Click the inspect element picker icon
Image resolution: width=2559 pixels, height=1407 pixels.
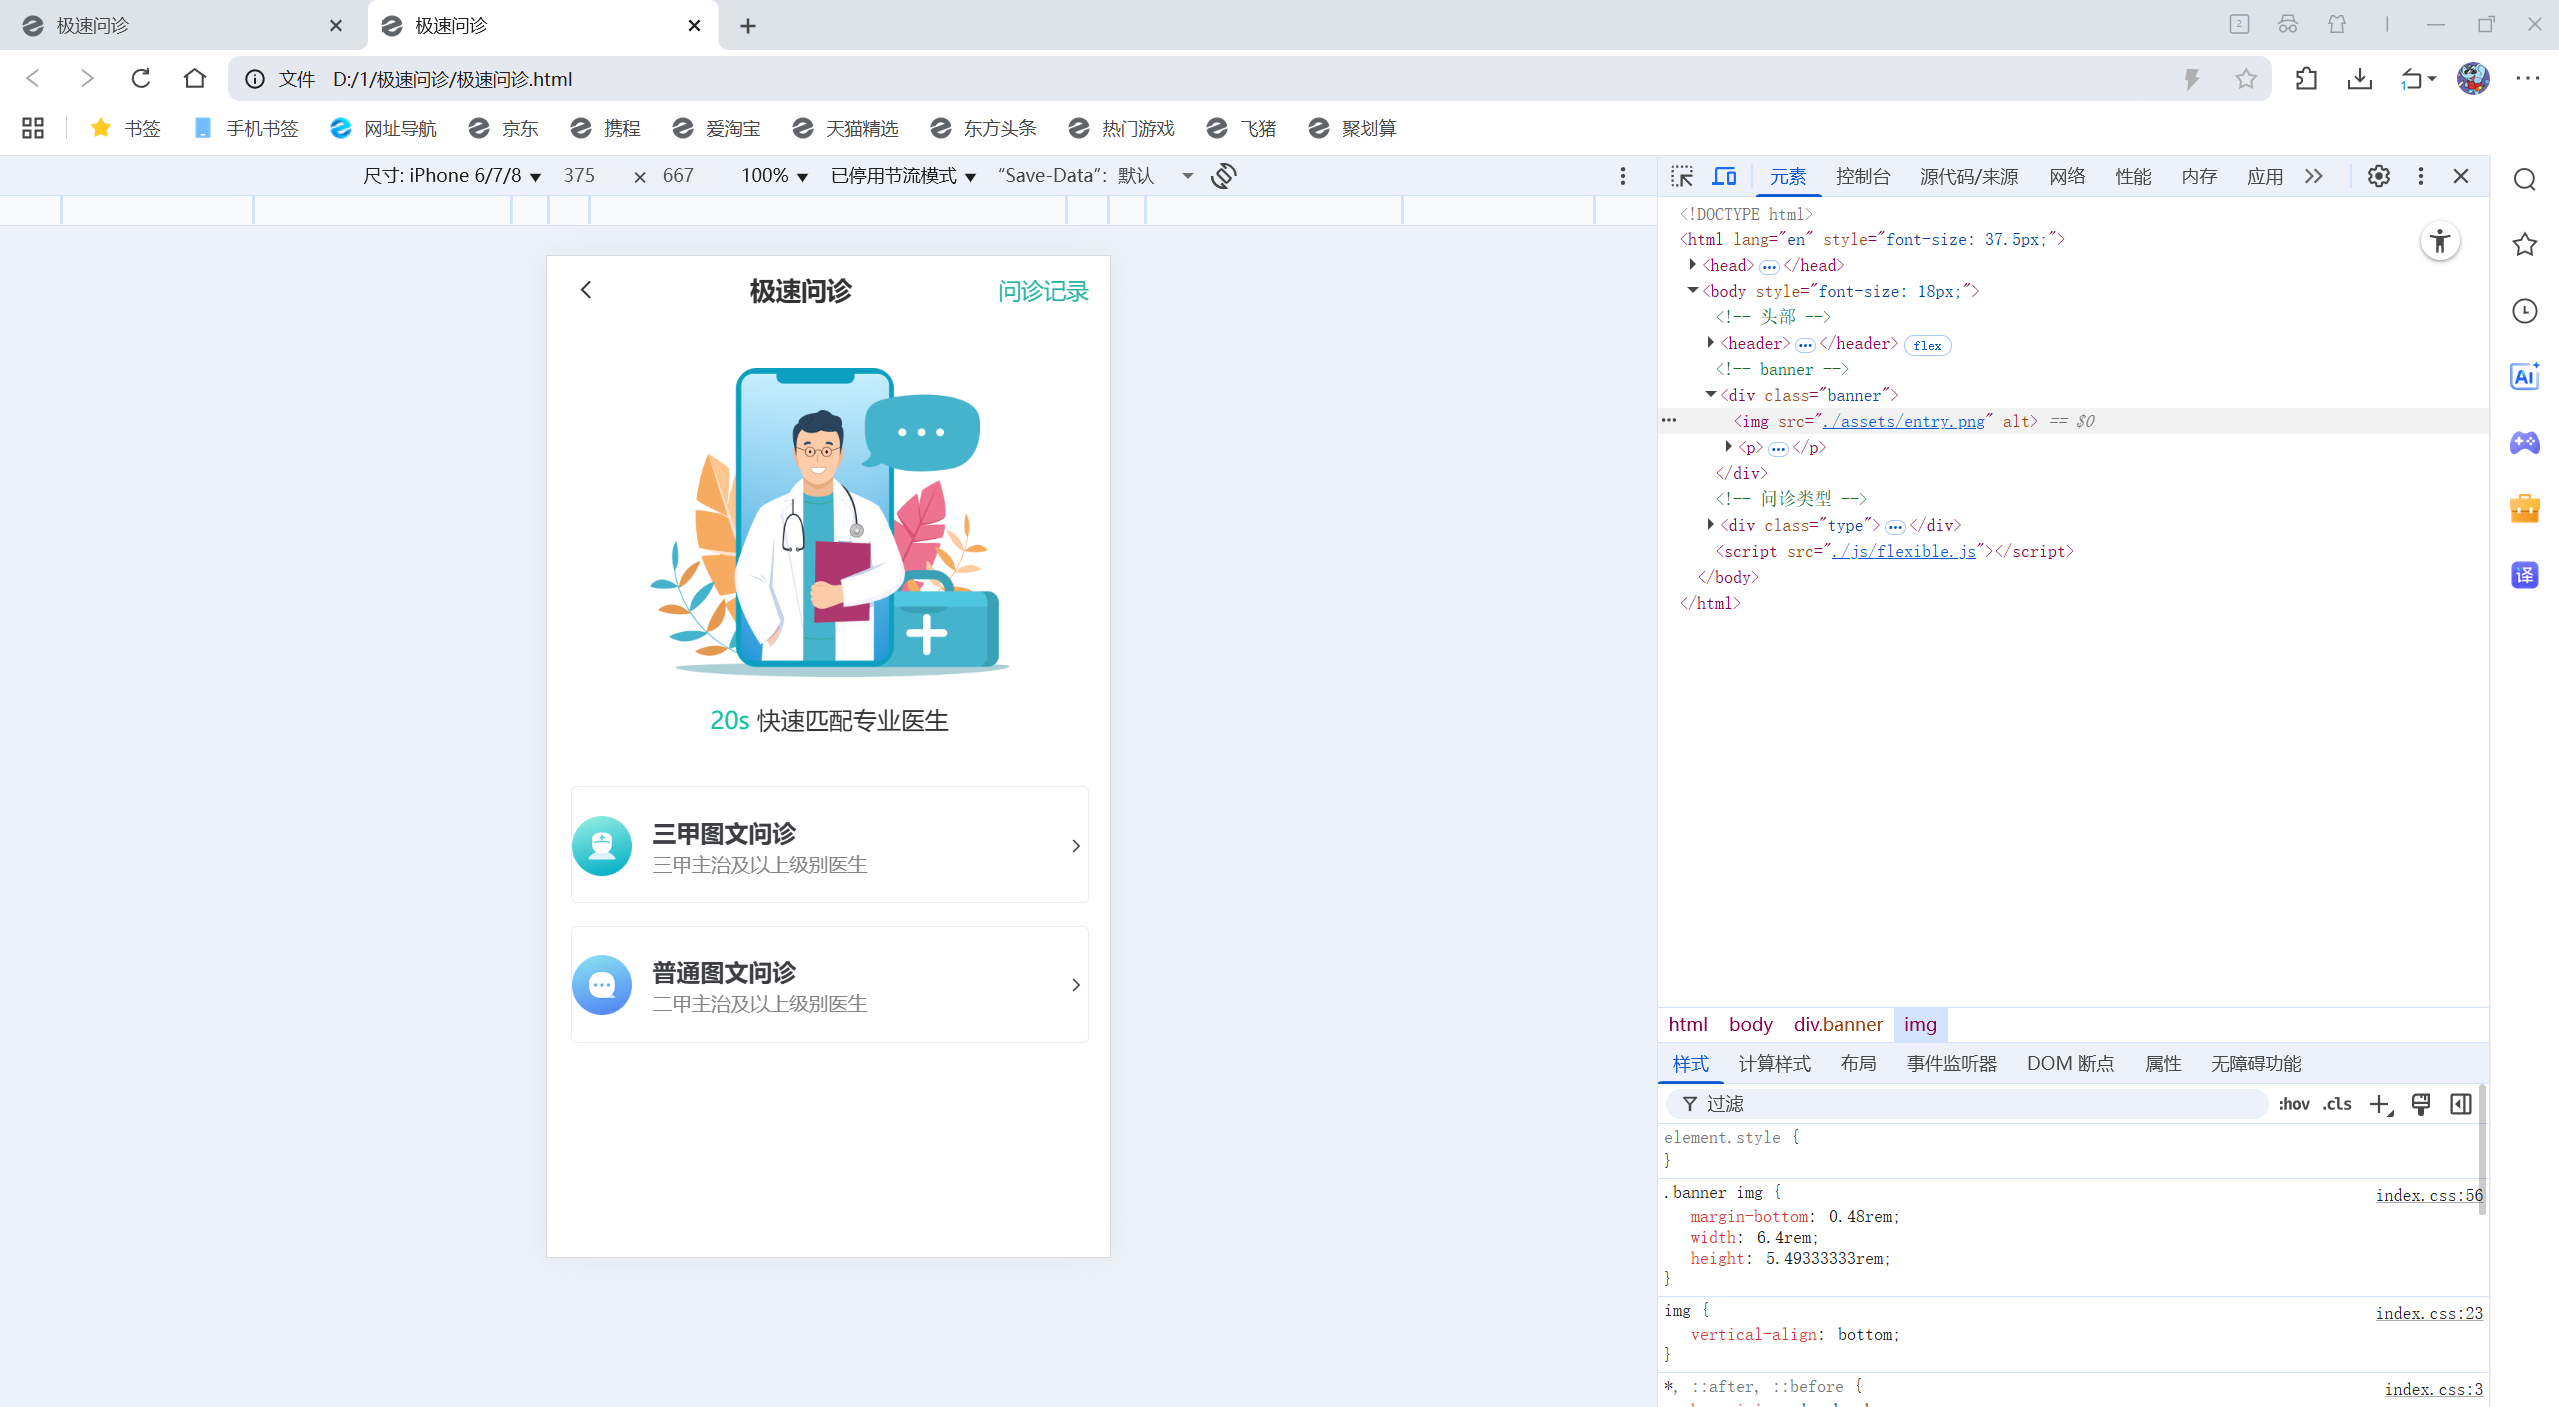1681,176
